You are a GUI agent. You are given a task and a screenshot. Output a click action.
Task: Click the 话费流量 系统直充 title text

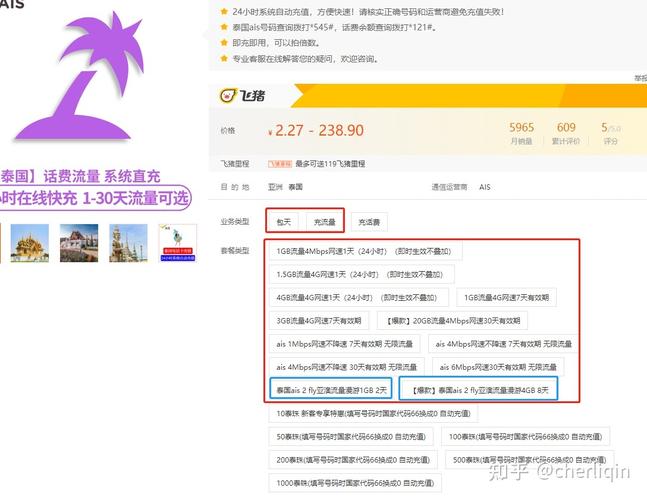pyautogui.click(x=102, y=176)
